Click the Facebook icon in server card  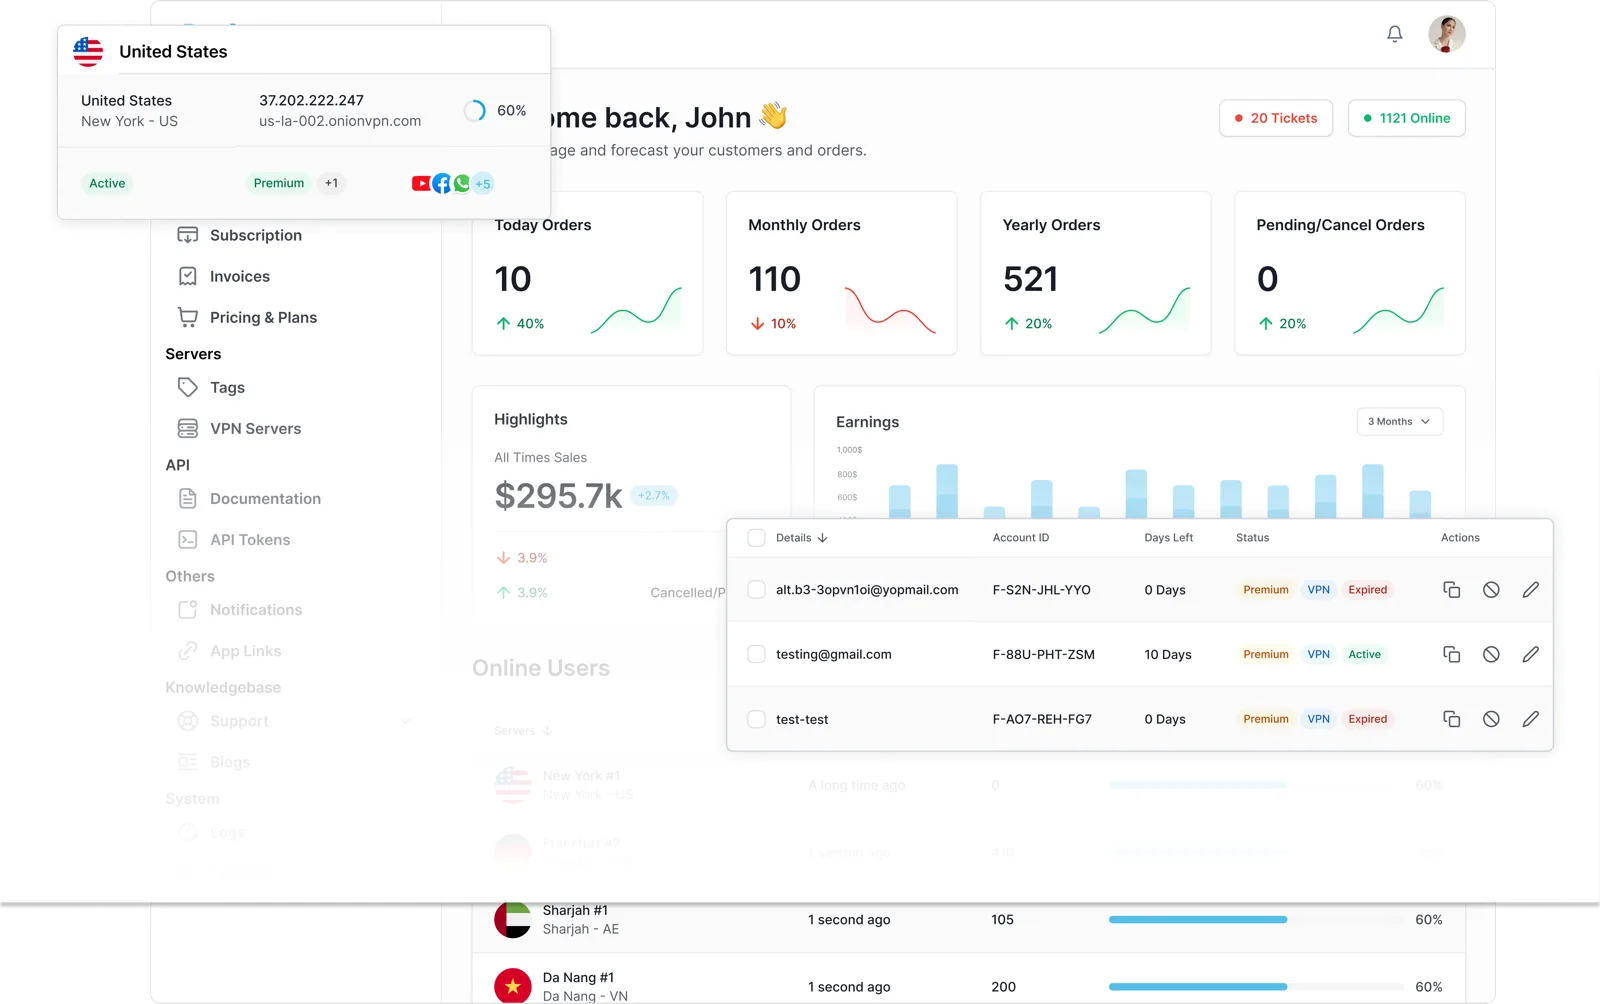coord(441,183)
